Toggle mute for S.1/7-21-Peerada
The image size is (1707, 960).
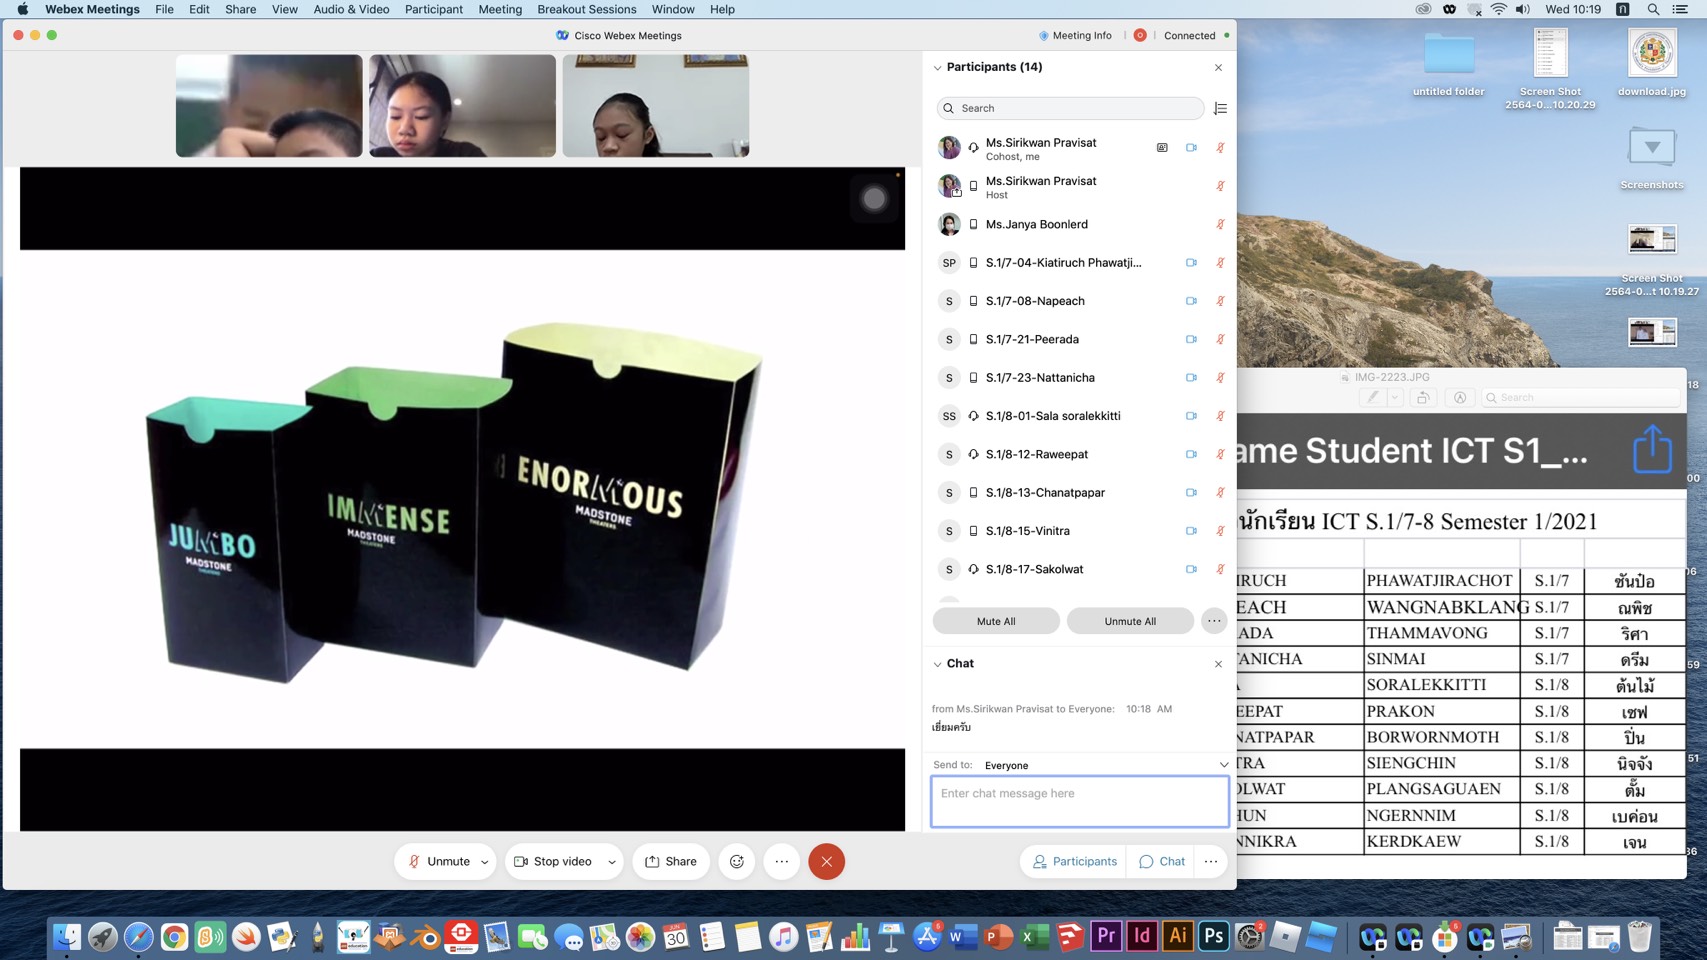point(1220,339)
